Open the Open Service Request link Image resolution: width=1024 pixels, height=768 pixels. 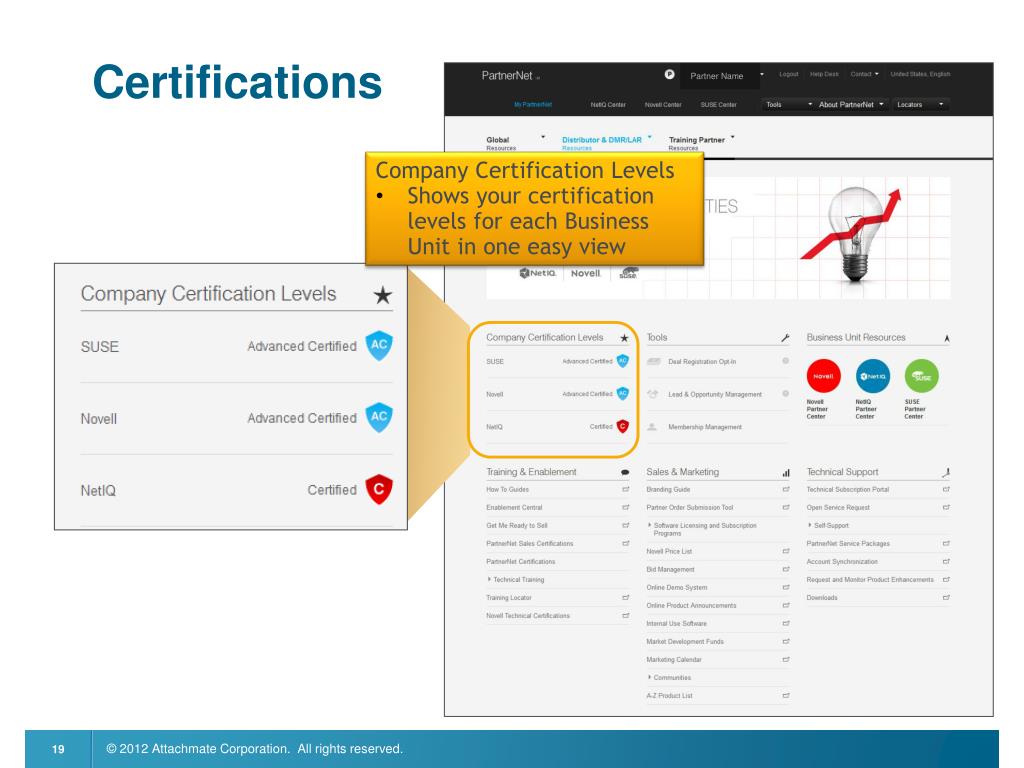(838, 507)
